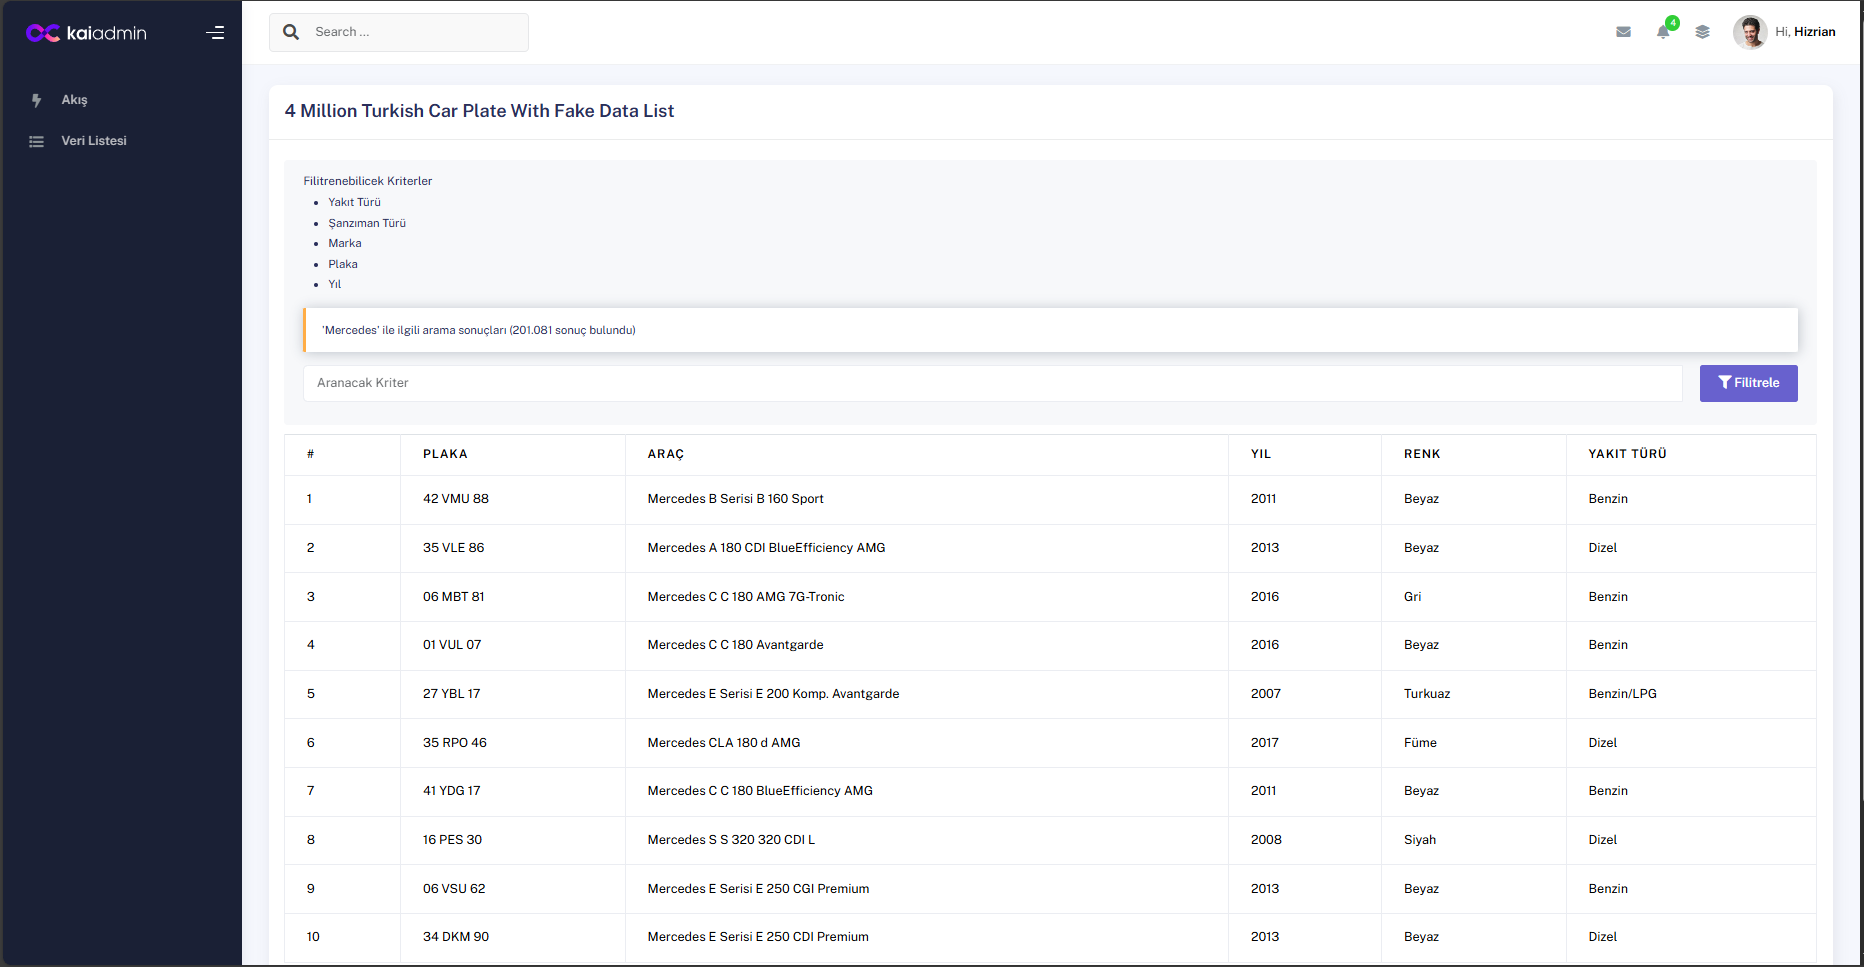Click the user avatar picture
The height and width of the screenshot is (967, 1864).
pos(1749,32)
